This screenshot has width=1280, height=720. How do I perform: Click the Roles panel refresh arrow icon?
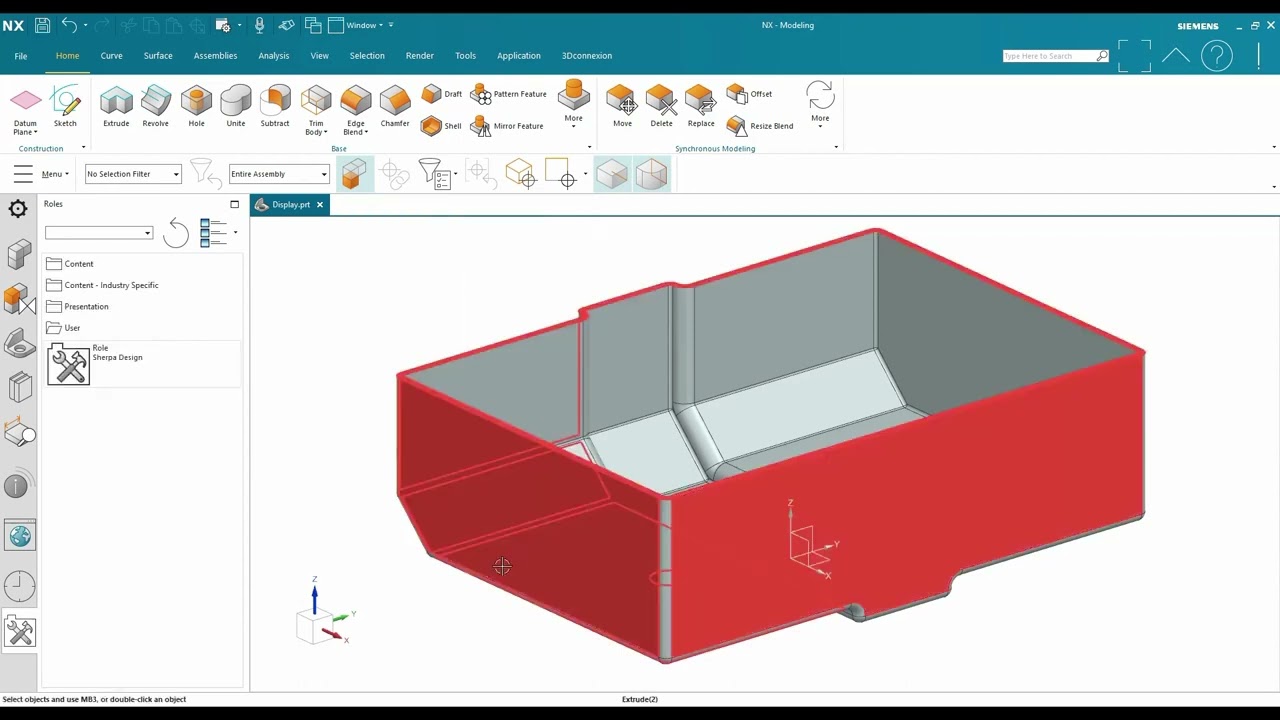pyautogui.click(x=176, y=233)
